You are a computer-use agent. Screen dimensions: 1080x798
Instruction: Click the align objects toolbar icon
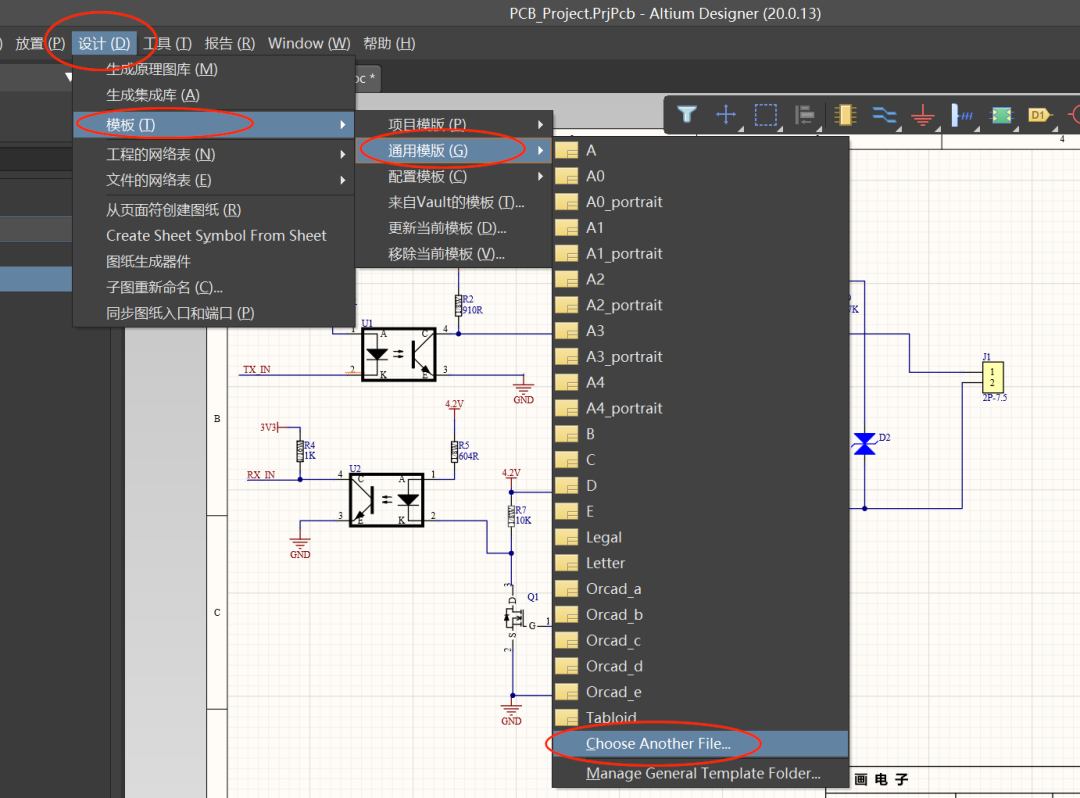click(x=804, y=115)
